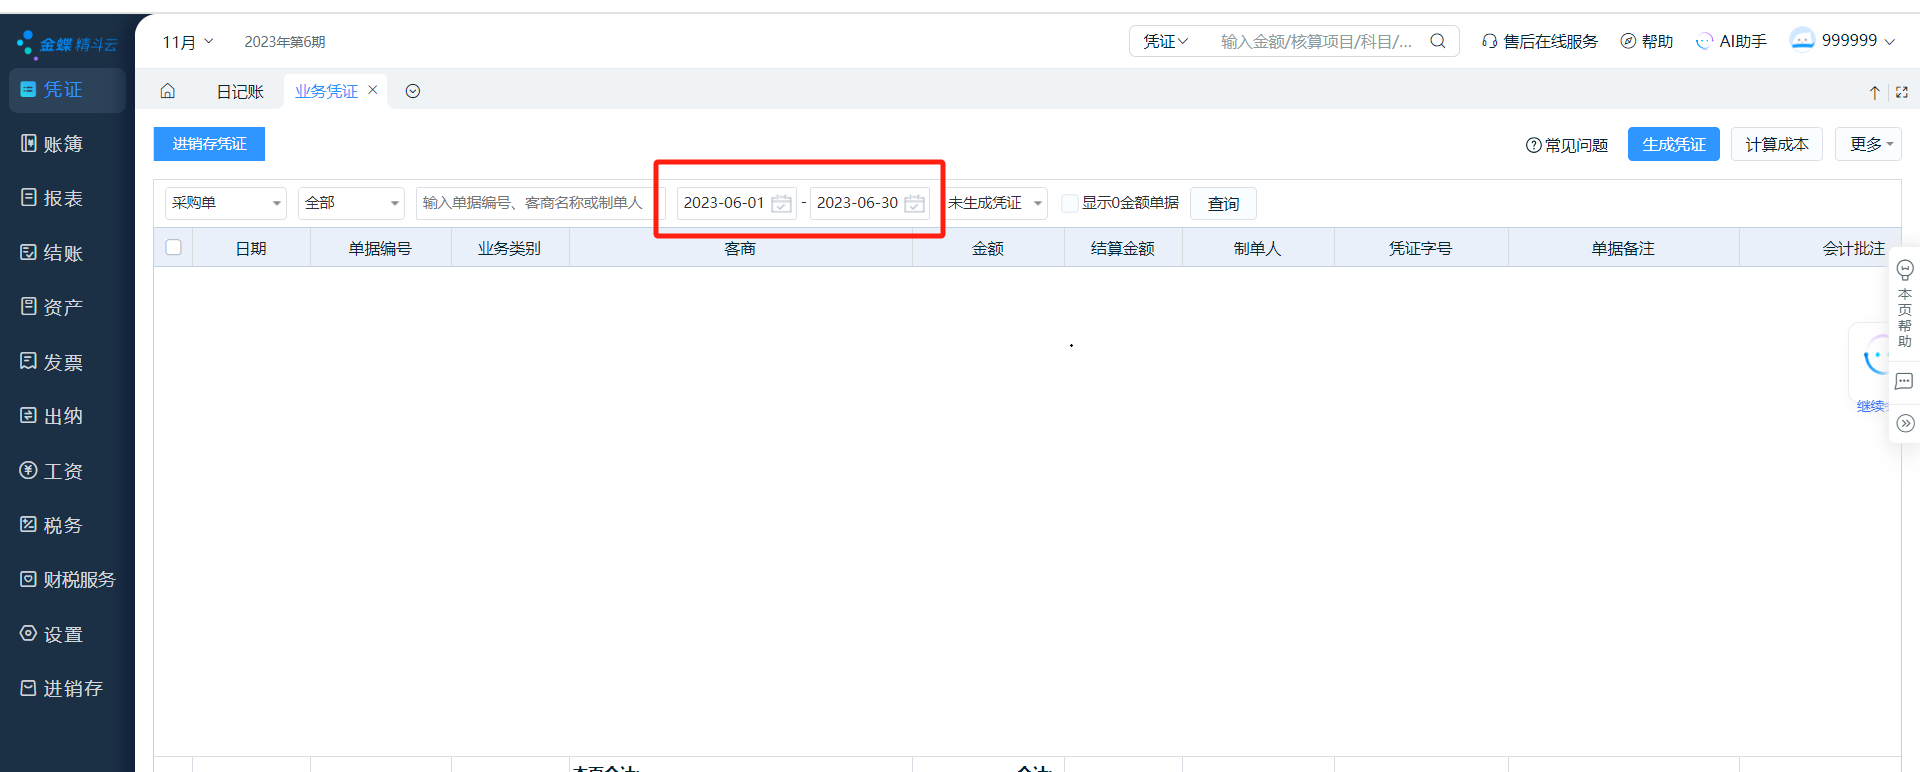Screen dimensions: 1920x772
Task: Click the search magnifier icon
Action: [x=1438, y=41]
